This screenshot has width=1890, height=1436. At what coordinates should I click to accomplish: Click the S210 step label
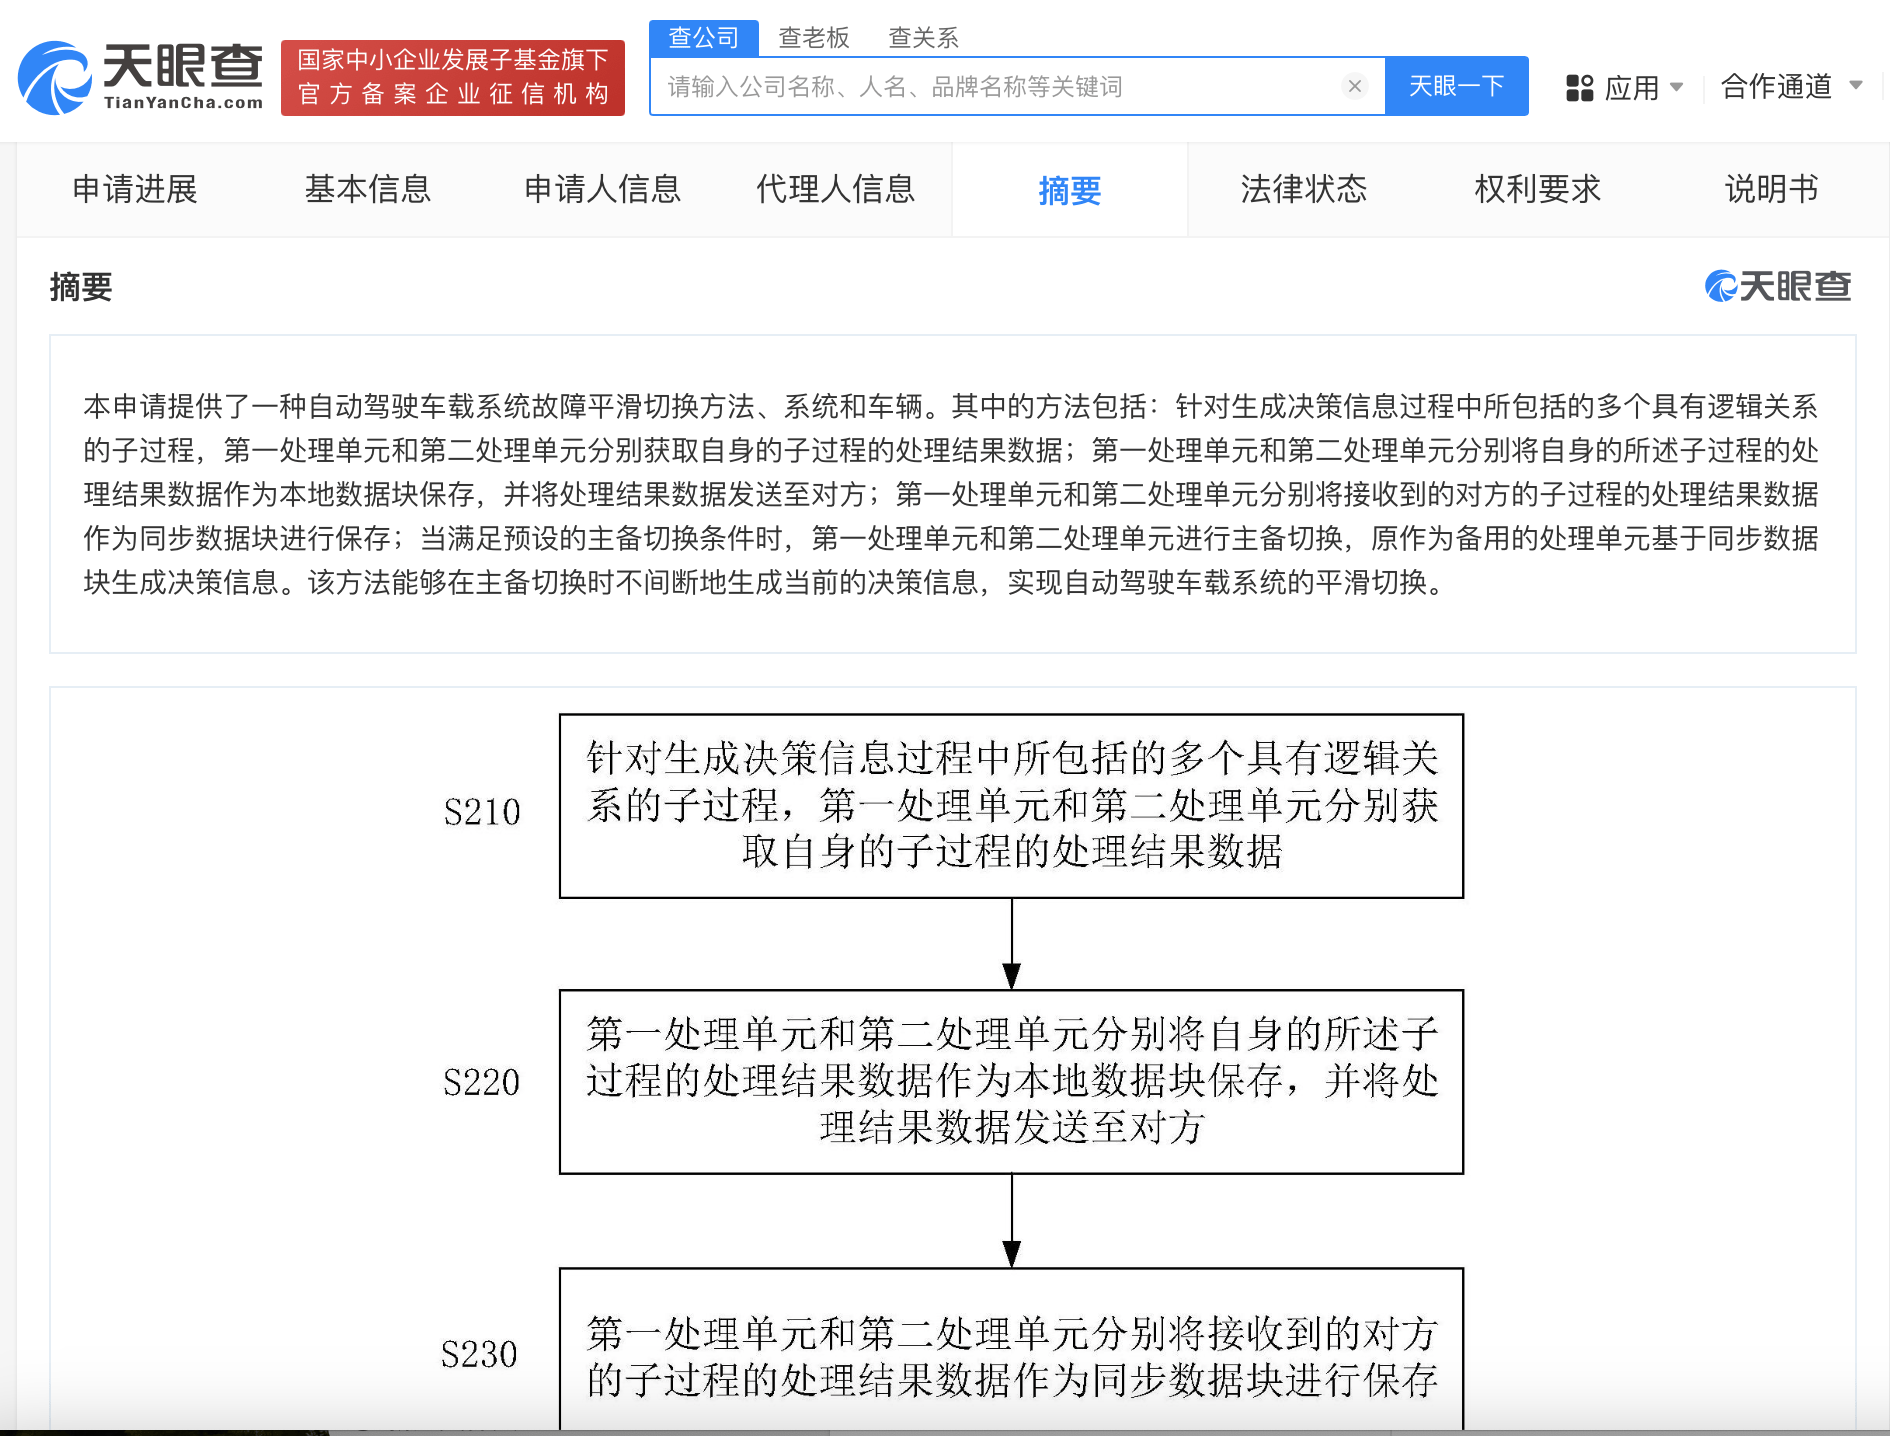(x=482, y=811)
